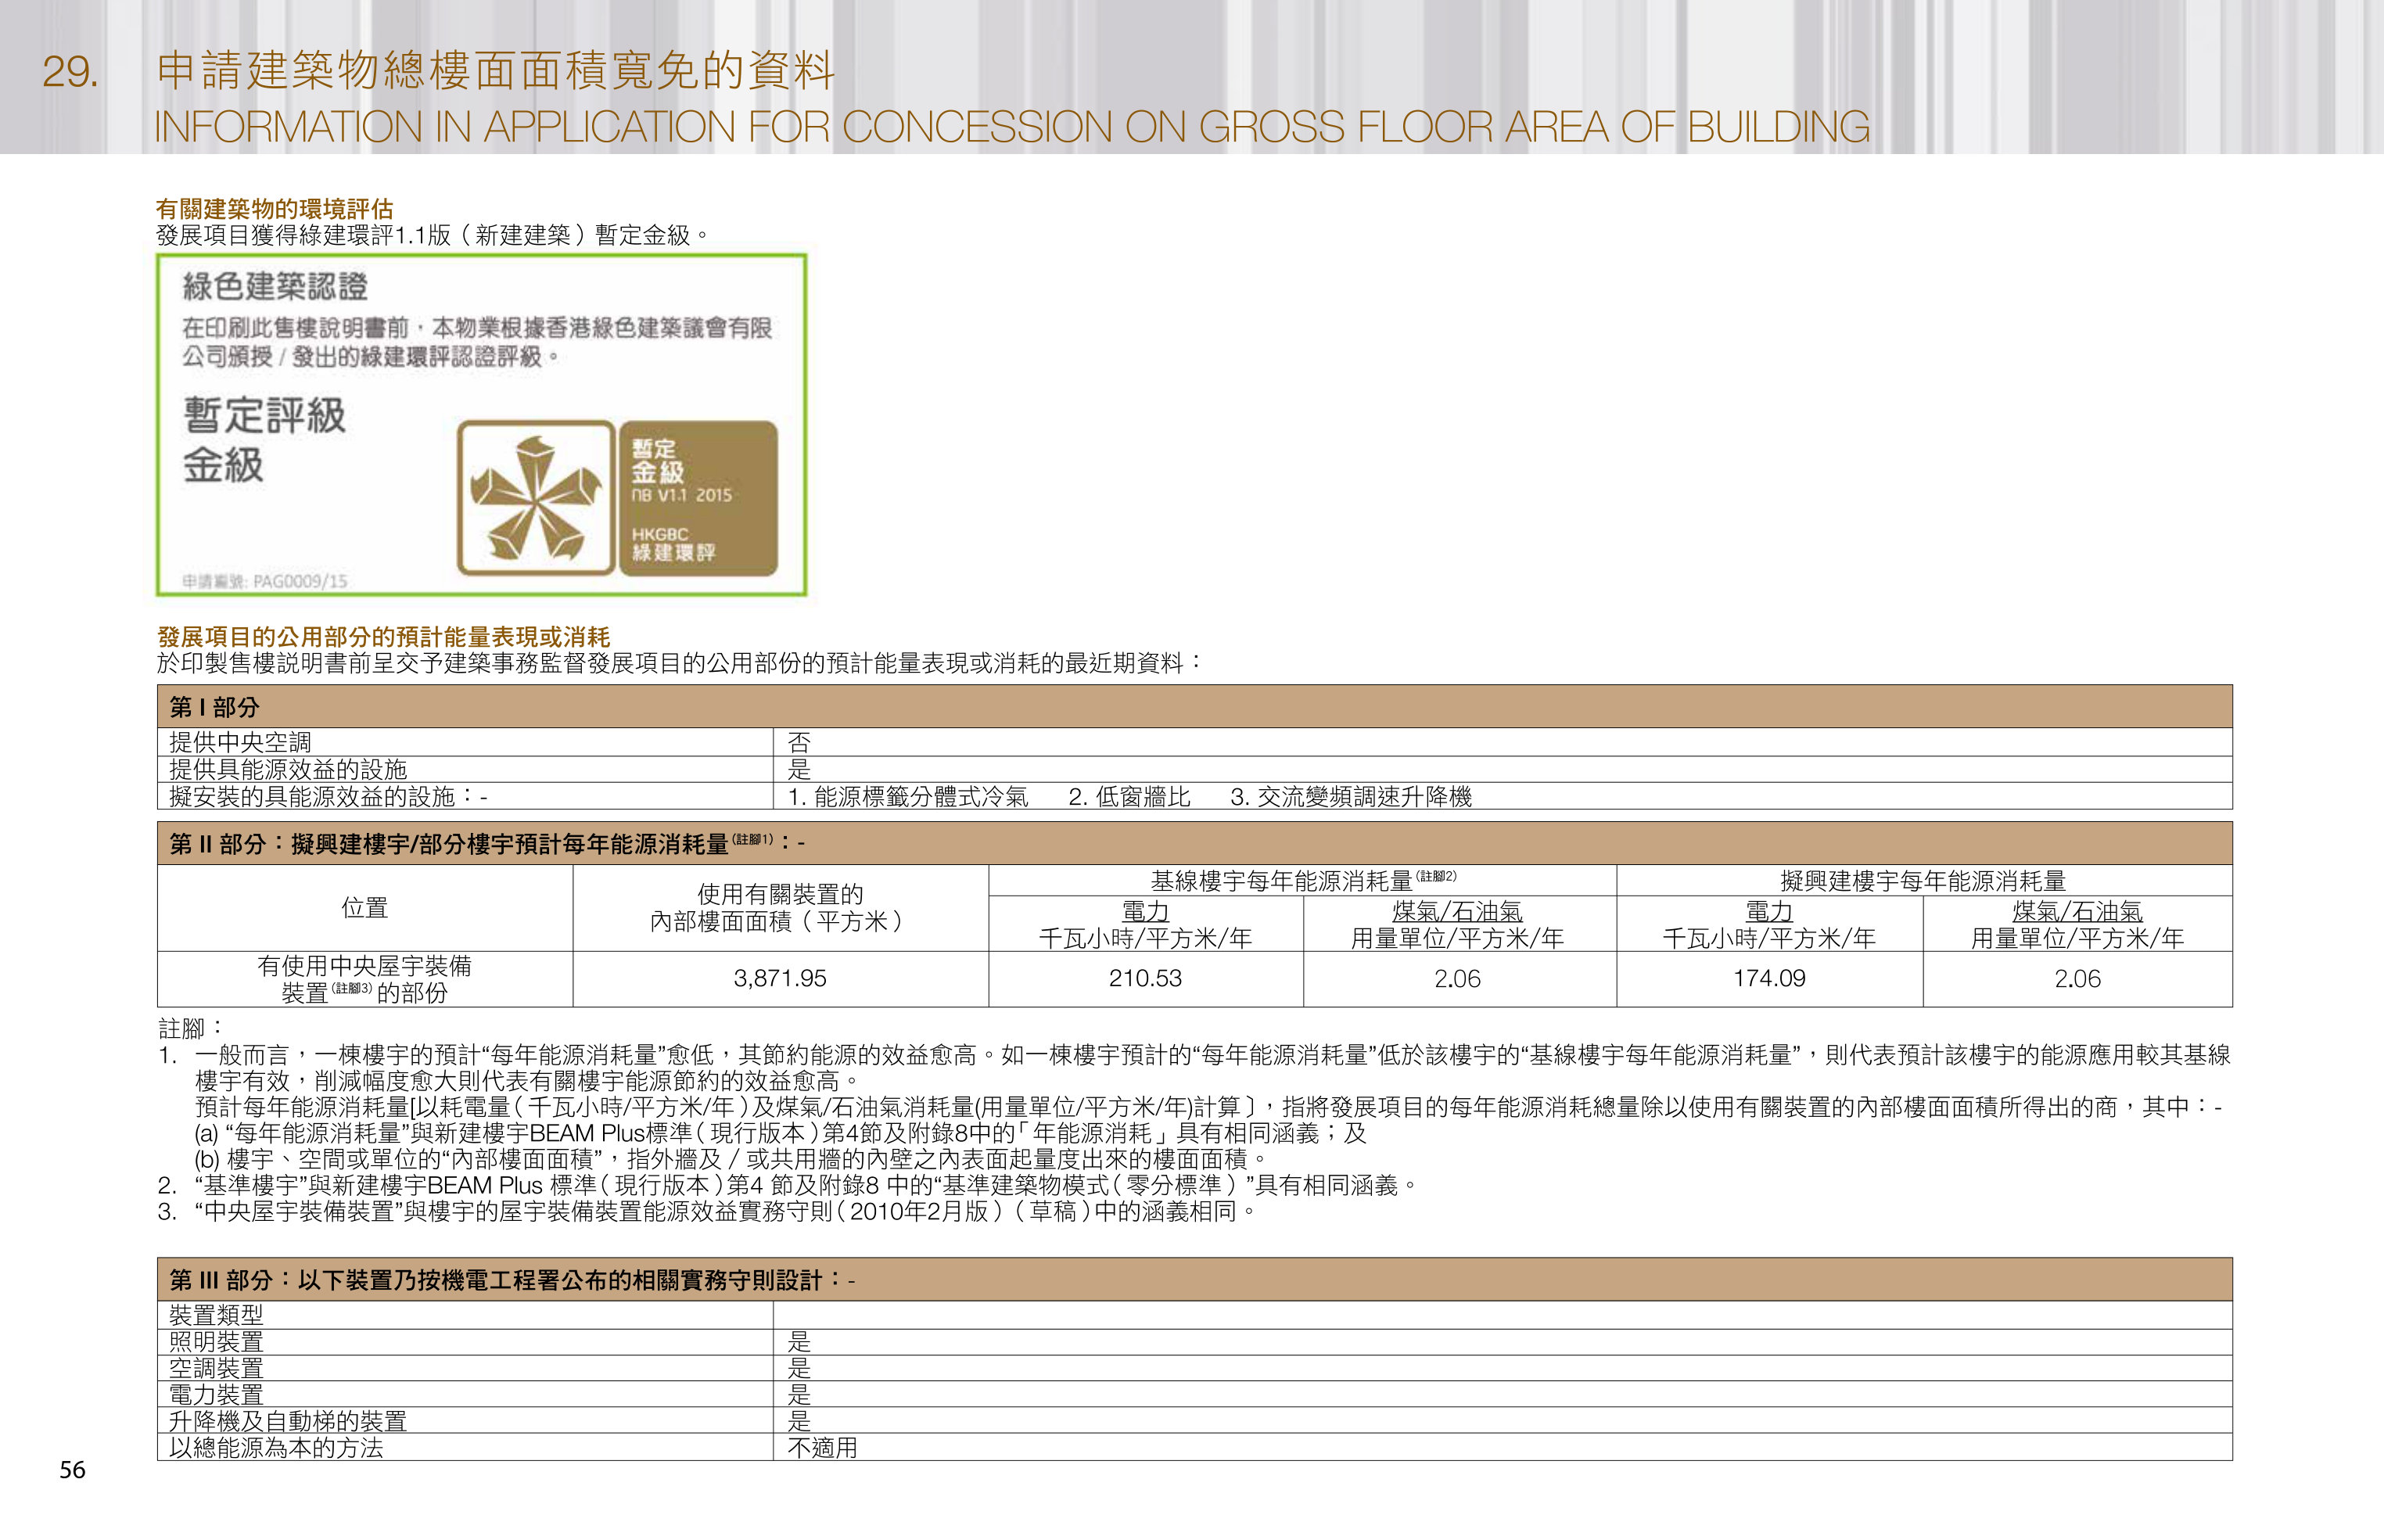Click footnote 2 about 基準樓宇
The image size is (2384, 1540).
tap(788, 1185)
